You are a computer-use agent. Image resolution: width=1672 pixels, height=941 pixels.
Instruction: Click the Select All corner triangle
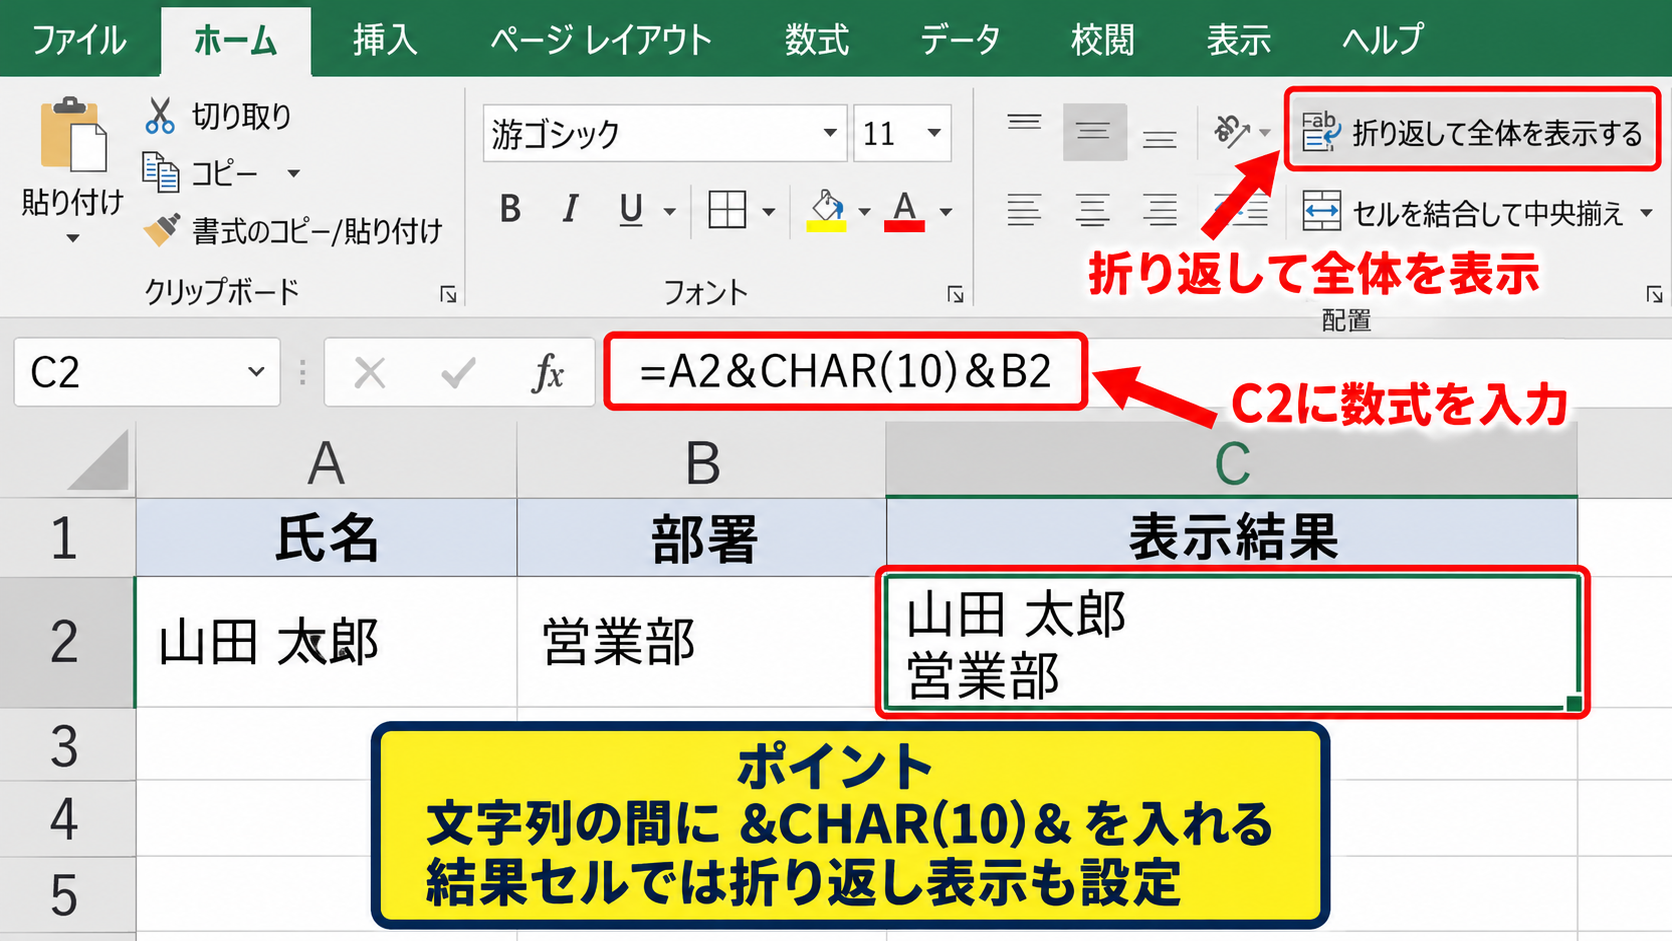tap(98, 460)
